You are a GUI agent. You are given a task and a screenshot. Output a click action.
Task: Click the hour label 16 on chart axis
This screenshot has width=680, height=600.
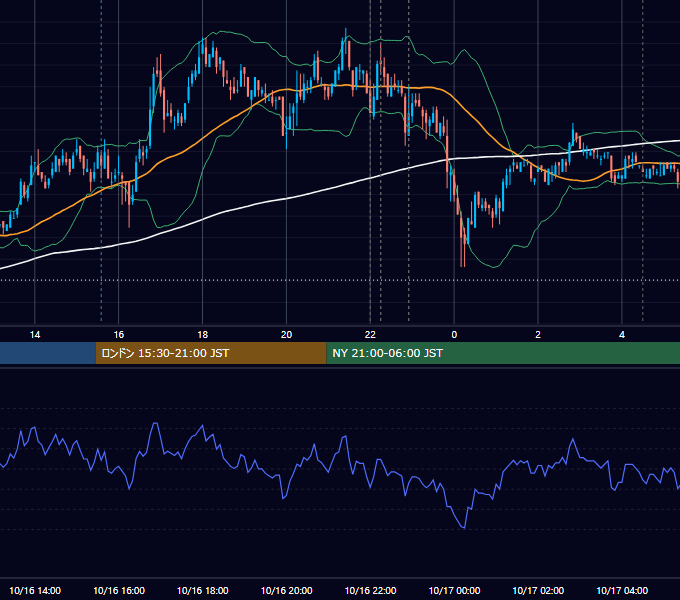[x=119, y=335]
